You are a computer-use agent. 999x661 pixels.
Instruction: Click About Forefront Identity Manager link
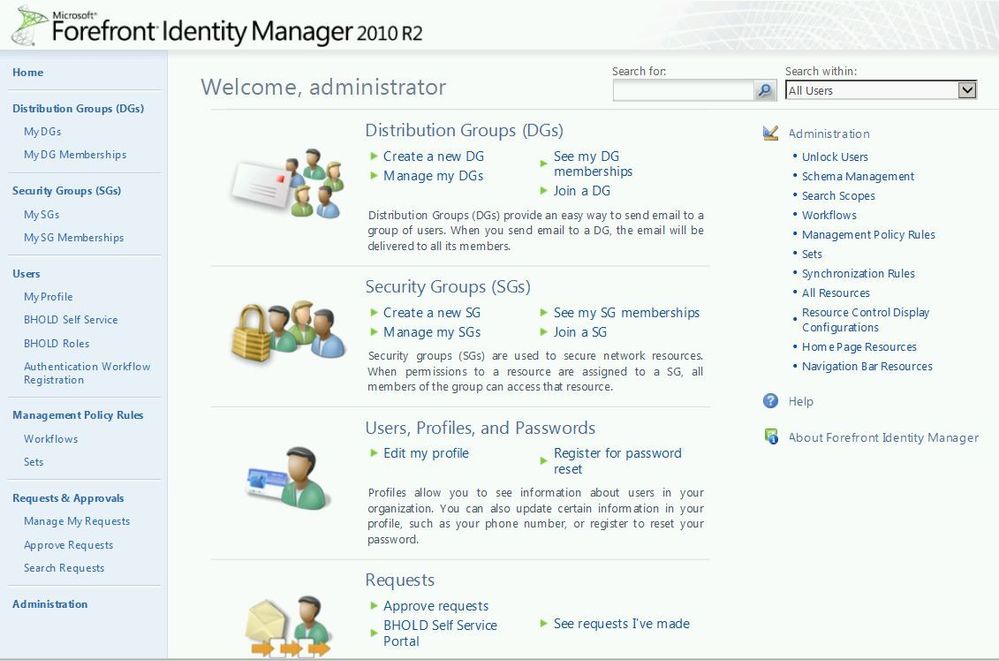(884, 437)
